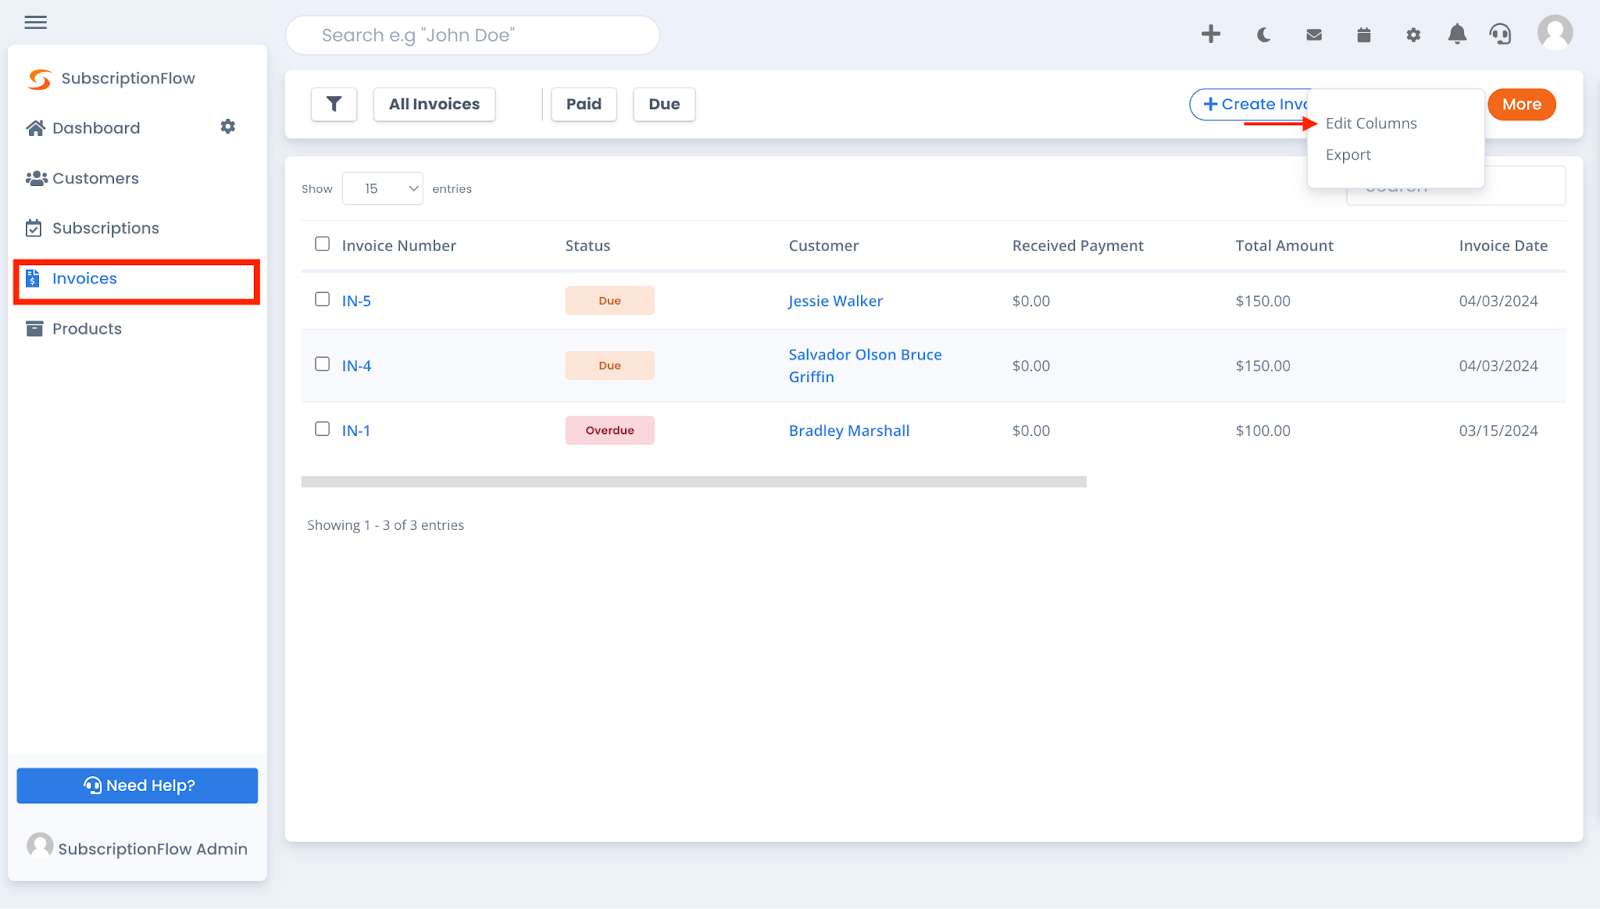
Task: Open the user profile avatar
Action: pos(1555,33)
